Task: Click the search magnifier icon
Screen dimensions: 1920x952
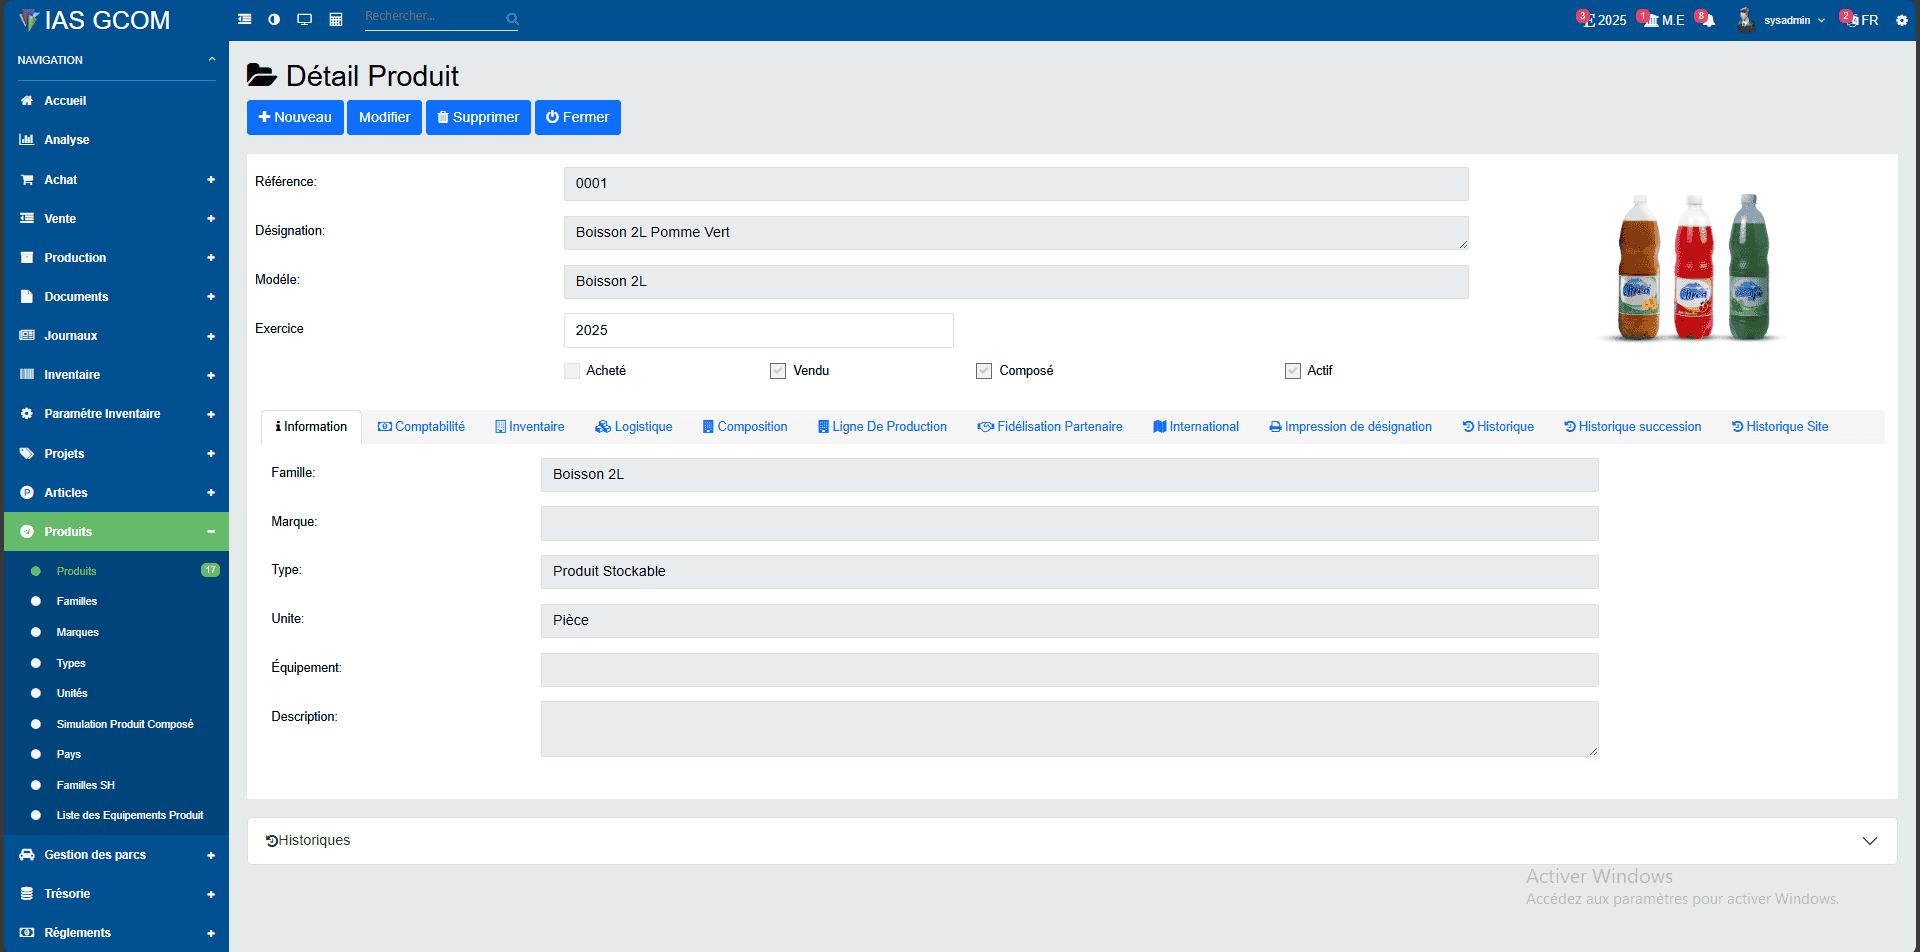Action: [512, 18]
